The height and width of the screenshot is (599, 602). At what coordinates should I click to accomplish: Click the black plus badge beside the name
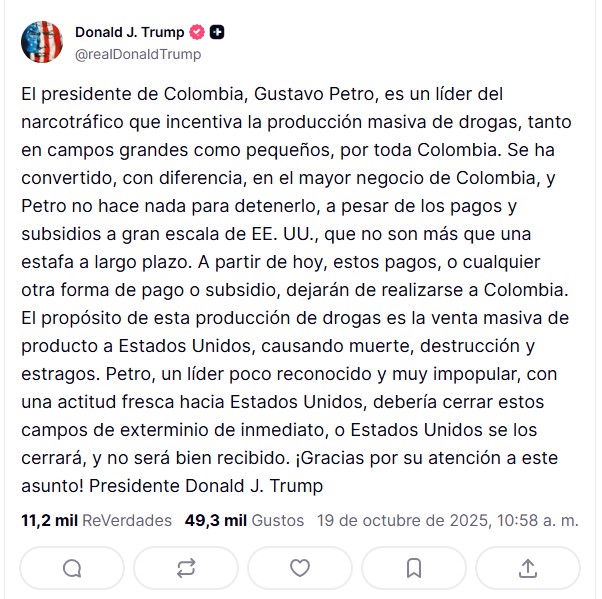click(x=217, y=32)
